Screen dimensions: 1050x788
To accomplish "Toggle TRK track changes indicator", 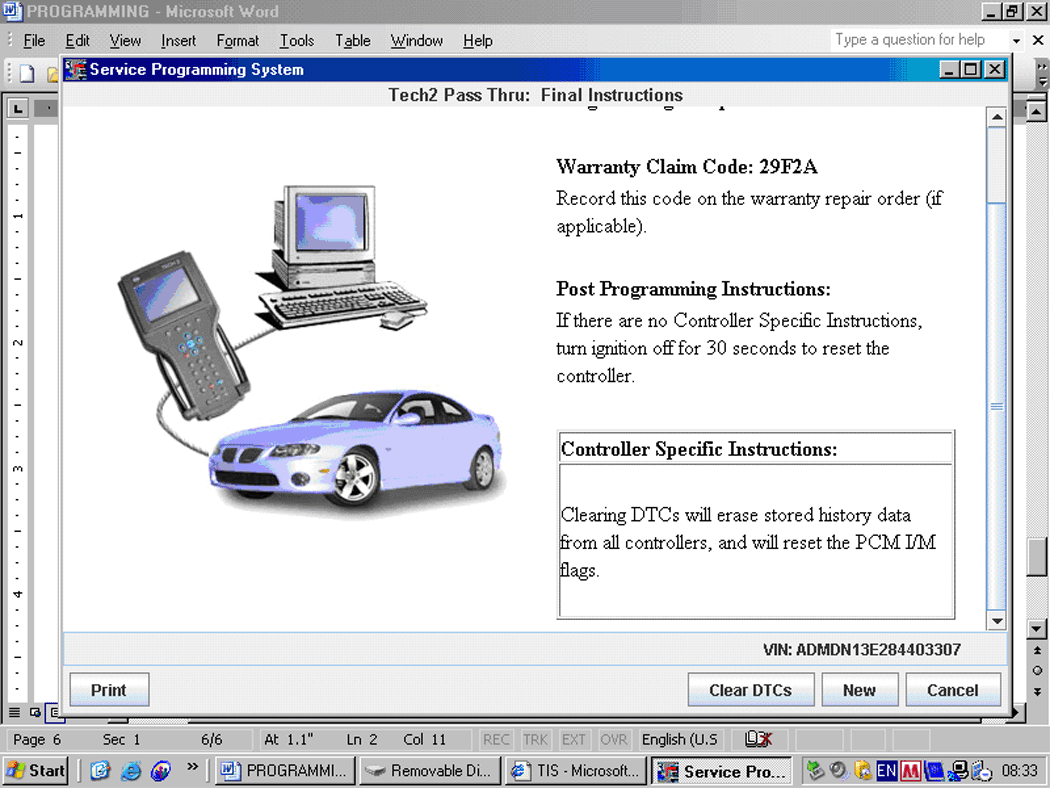I will (x=535, y=740).
